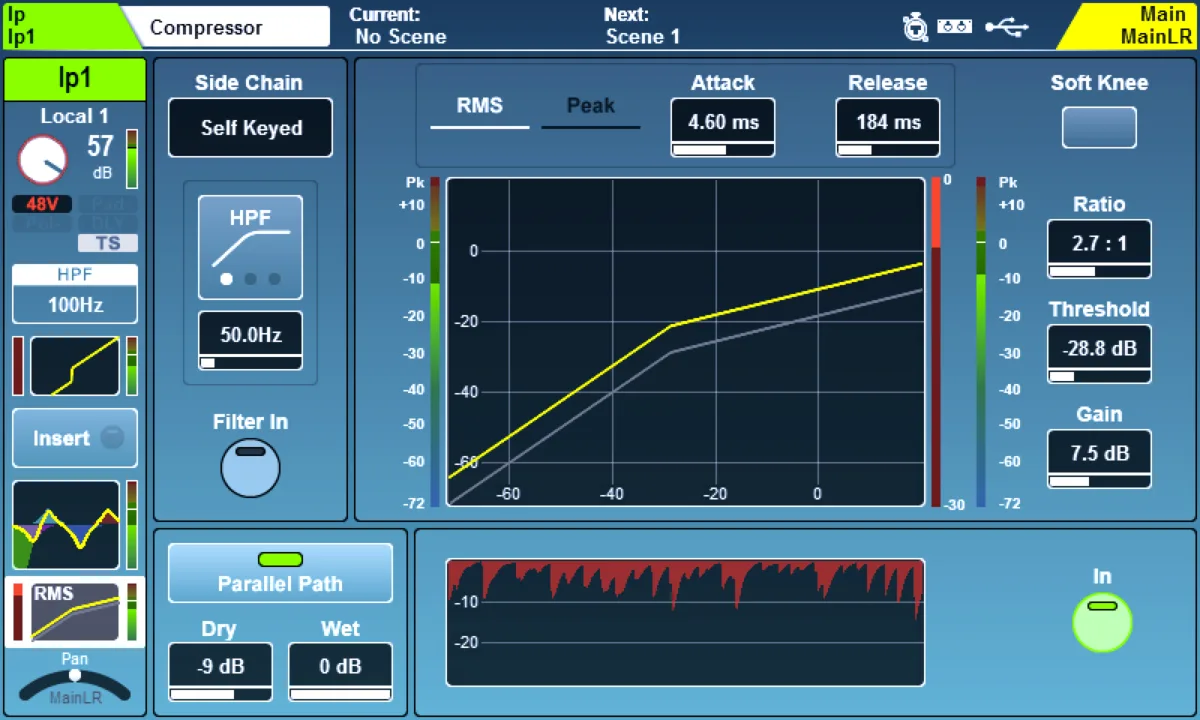The width and height of the screenshot is (1200, 720).
Task: Select the Dry level -9 dB box
Action: (x=220, y=672)
